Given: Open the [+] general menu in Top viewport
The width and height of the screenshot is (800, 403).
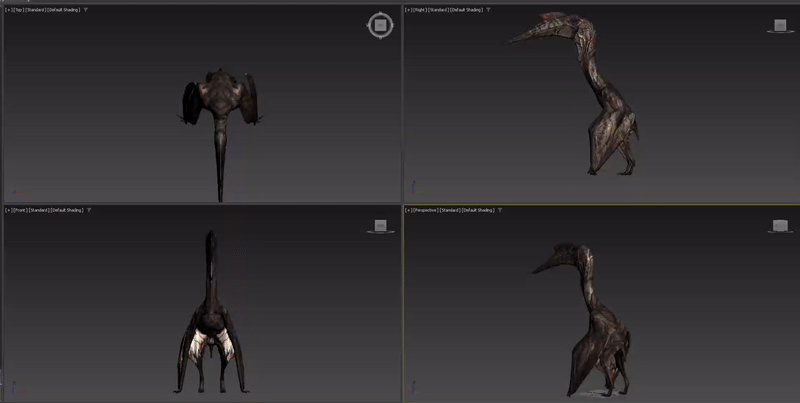Looking at the screenshot, I should pyautogui.click(x=8, y=10).
